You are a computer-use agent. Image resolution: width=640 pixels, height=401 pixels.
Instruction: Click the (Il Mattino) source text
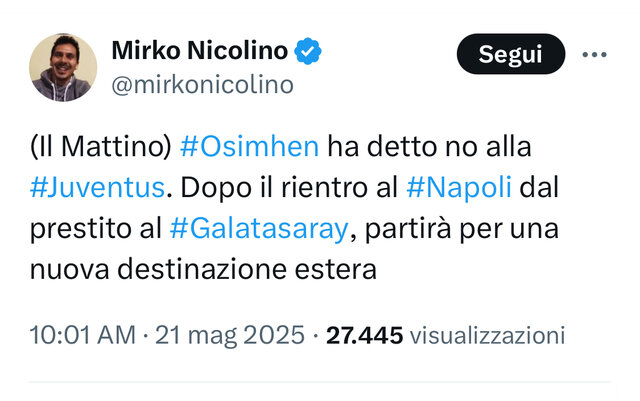(x=100, y=146)
